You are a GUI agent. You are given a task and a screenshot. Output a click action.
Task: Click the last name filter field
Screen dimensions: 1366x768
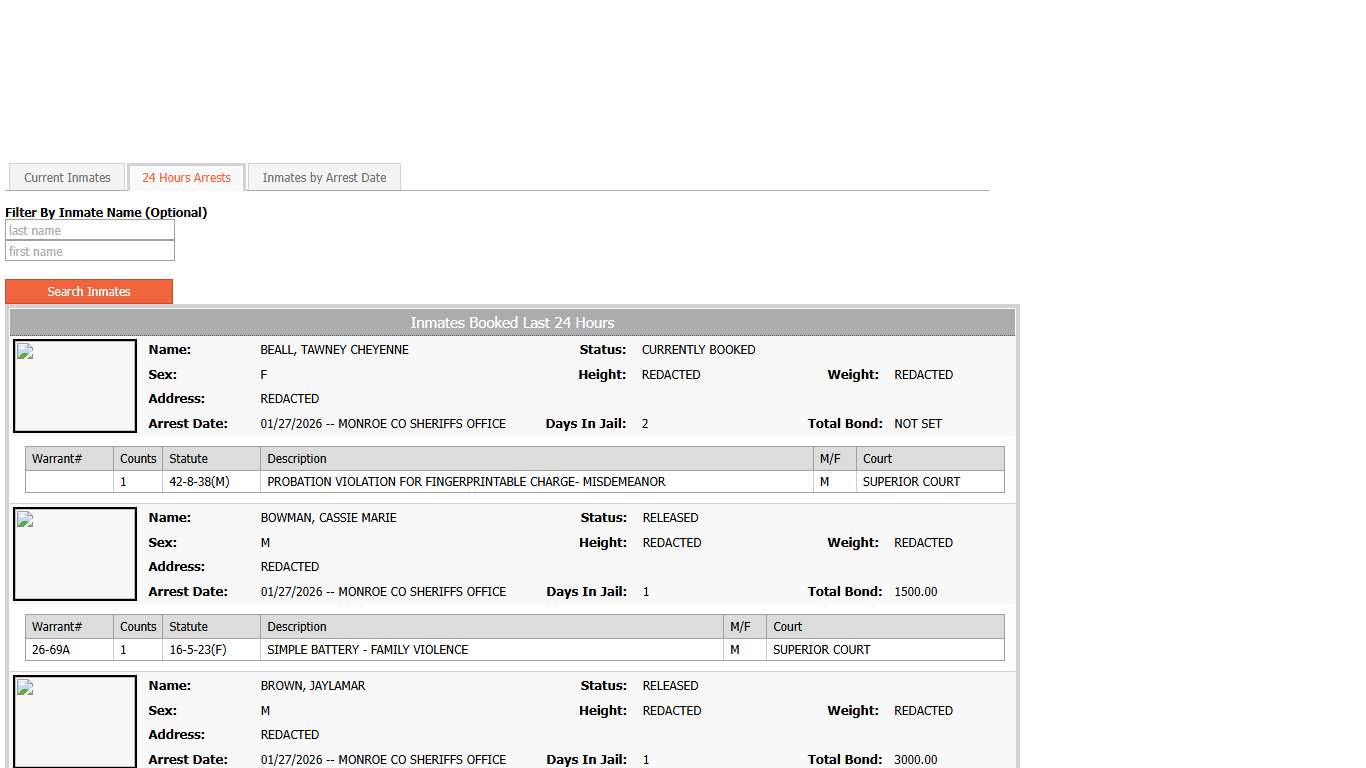[90, 231]
